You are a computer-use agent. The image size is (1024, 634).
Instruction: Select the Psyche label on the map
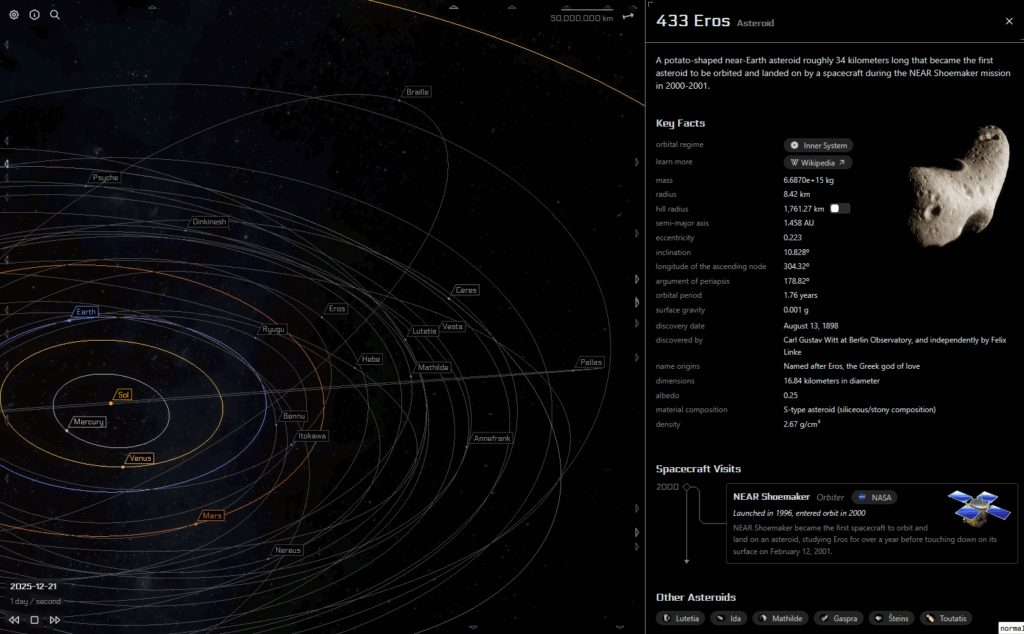coord(105,178)
